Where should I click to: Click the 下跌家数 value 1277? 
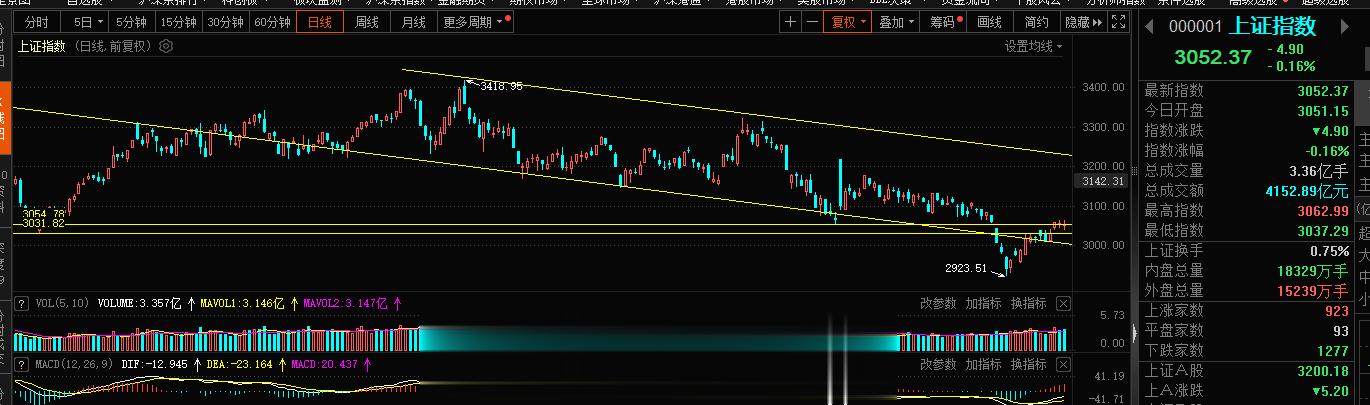point(1333,350)
